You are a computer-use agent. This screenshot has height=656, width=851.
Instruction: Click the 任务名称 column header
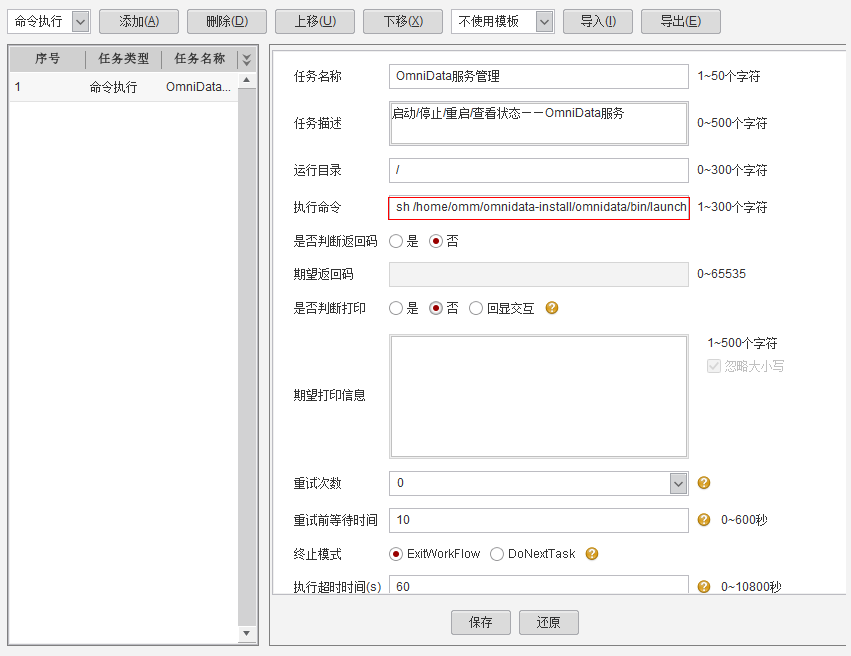tap(200, 59)
